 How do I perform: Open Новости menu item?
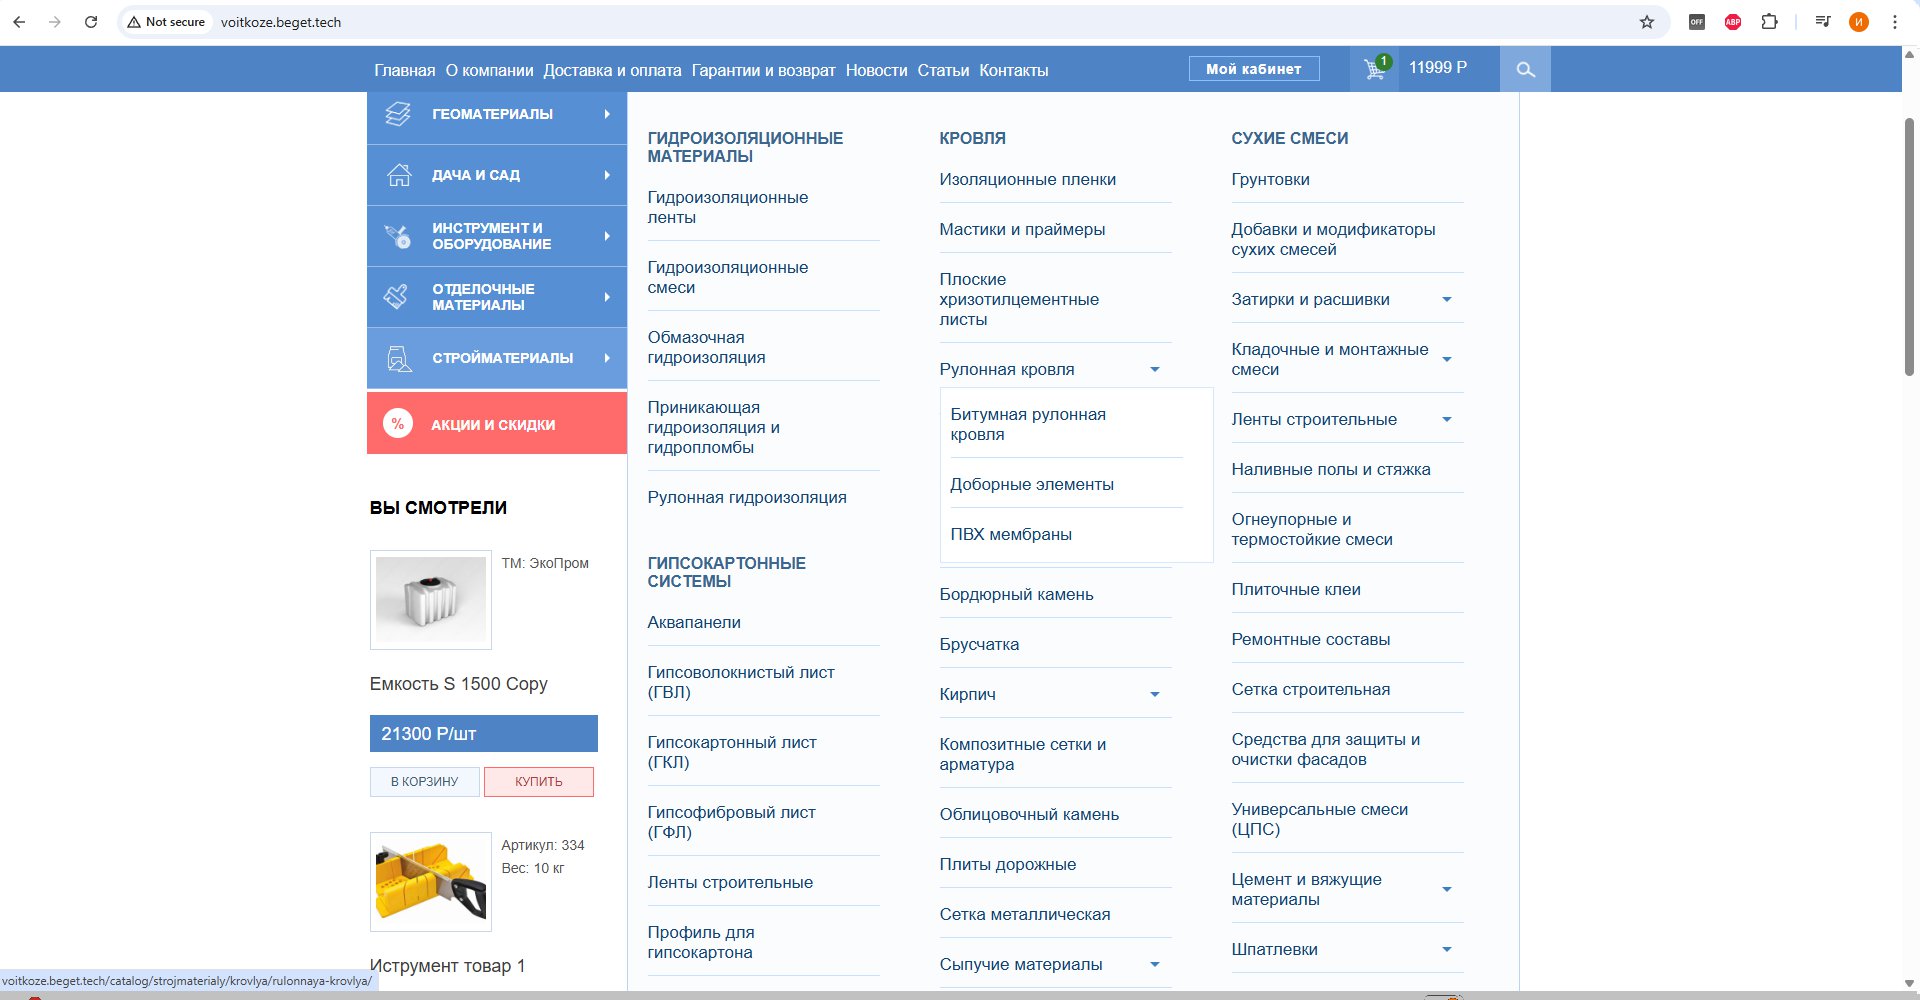tap(877, 70)
